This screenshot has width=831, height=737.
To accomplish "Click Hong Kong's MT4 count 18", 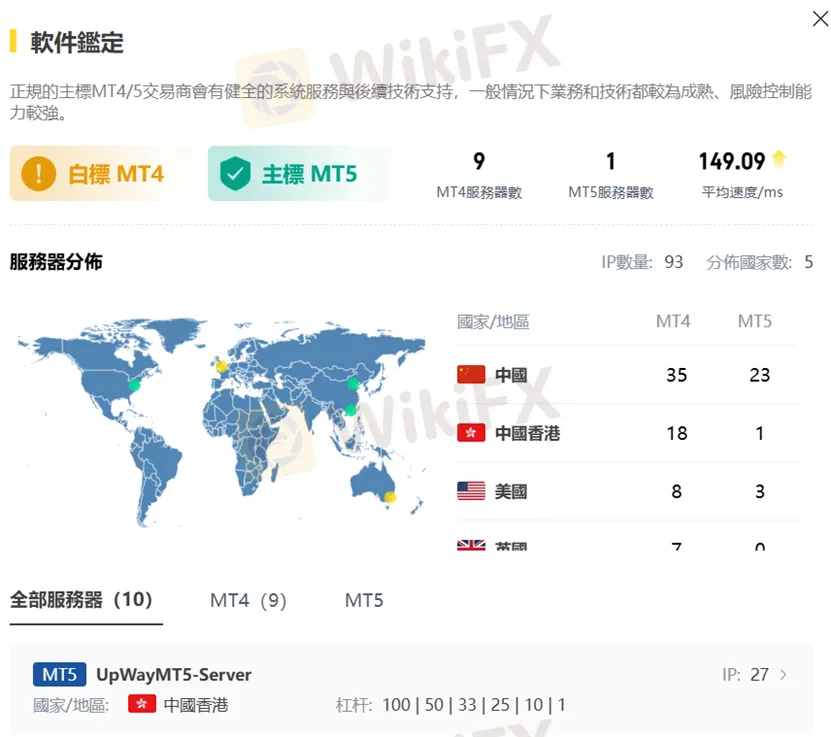I will [677, 433].
